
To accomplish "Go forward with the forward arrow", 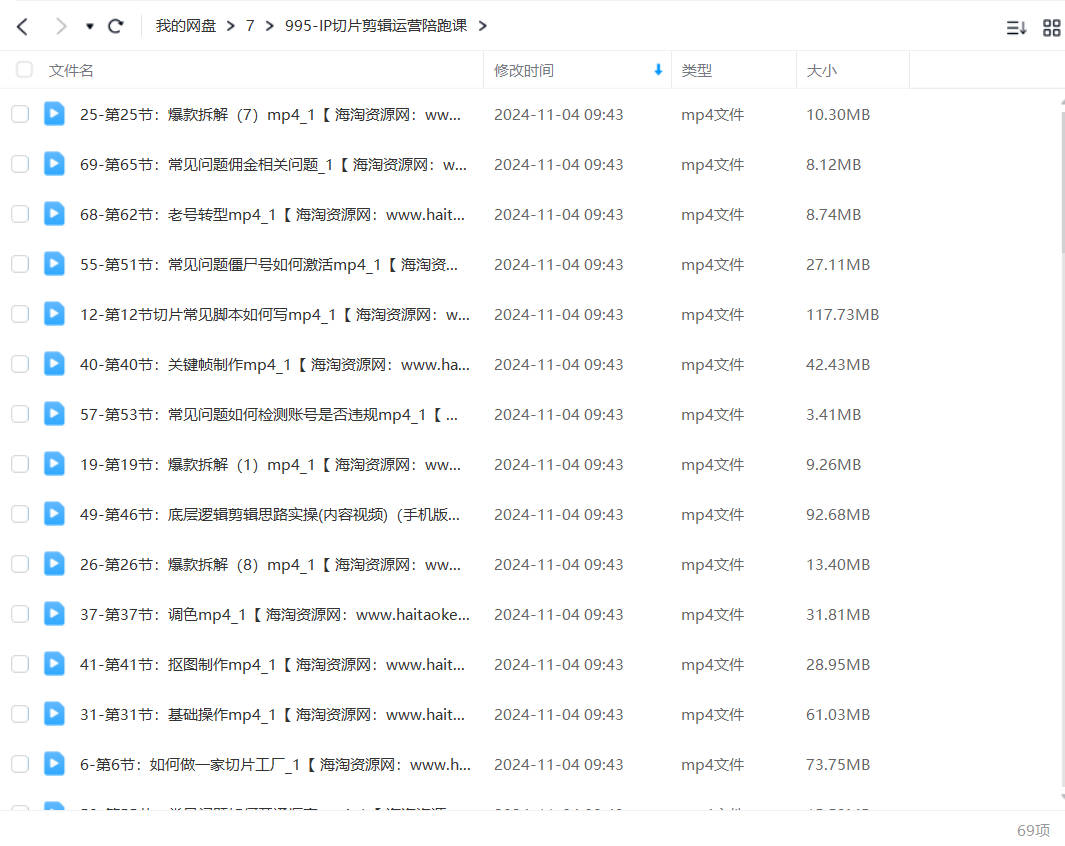I will (61, 26).
